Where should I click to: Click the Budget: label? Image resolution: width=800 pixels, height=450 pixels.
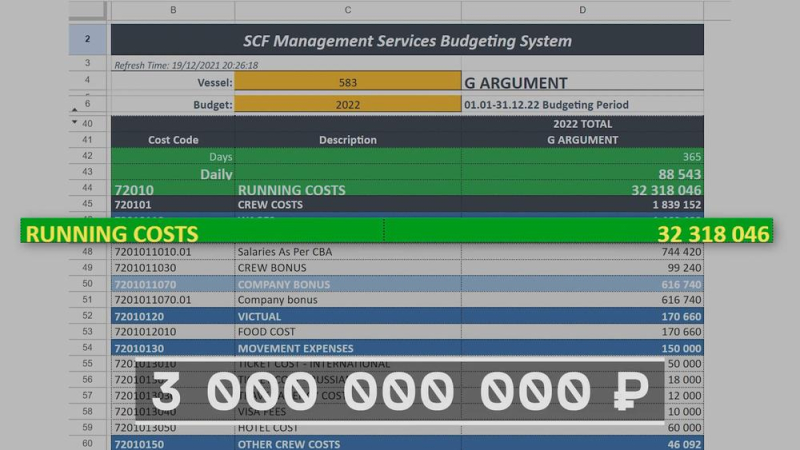213,105
